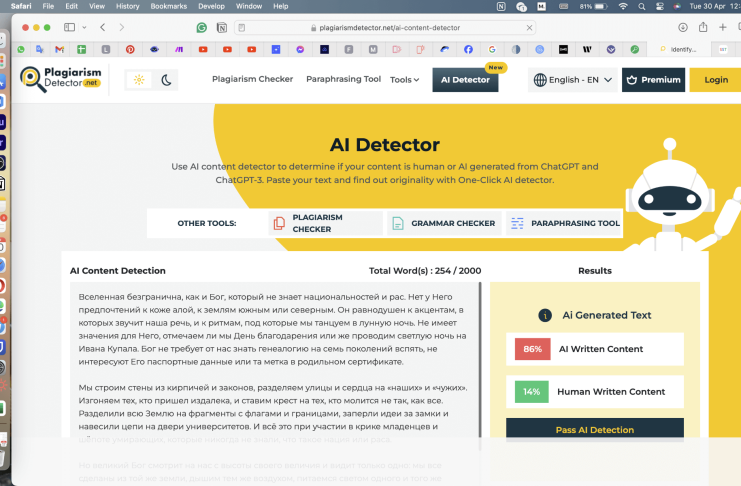
Task: Expand the Tools dropdown in site navigation
Action: pos(405,80)
